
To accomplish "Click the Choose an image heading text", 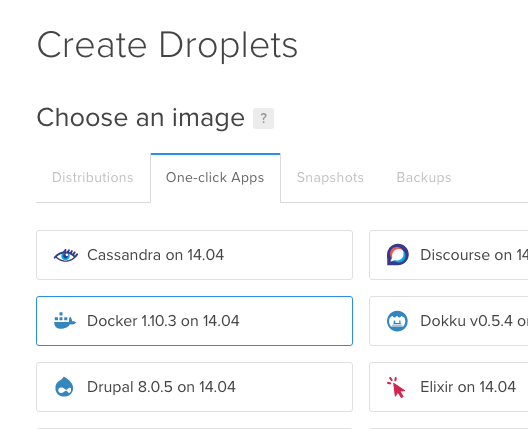I will click(140, 118).
